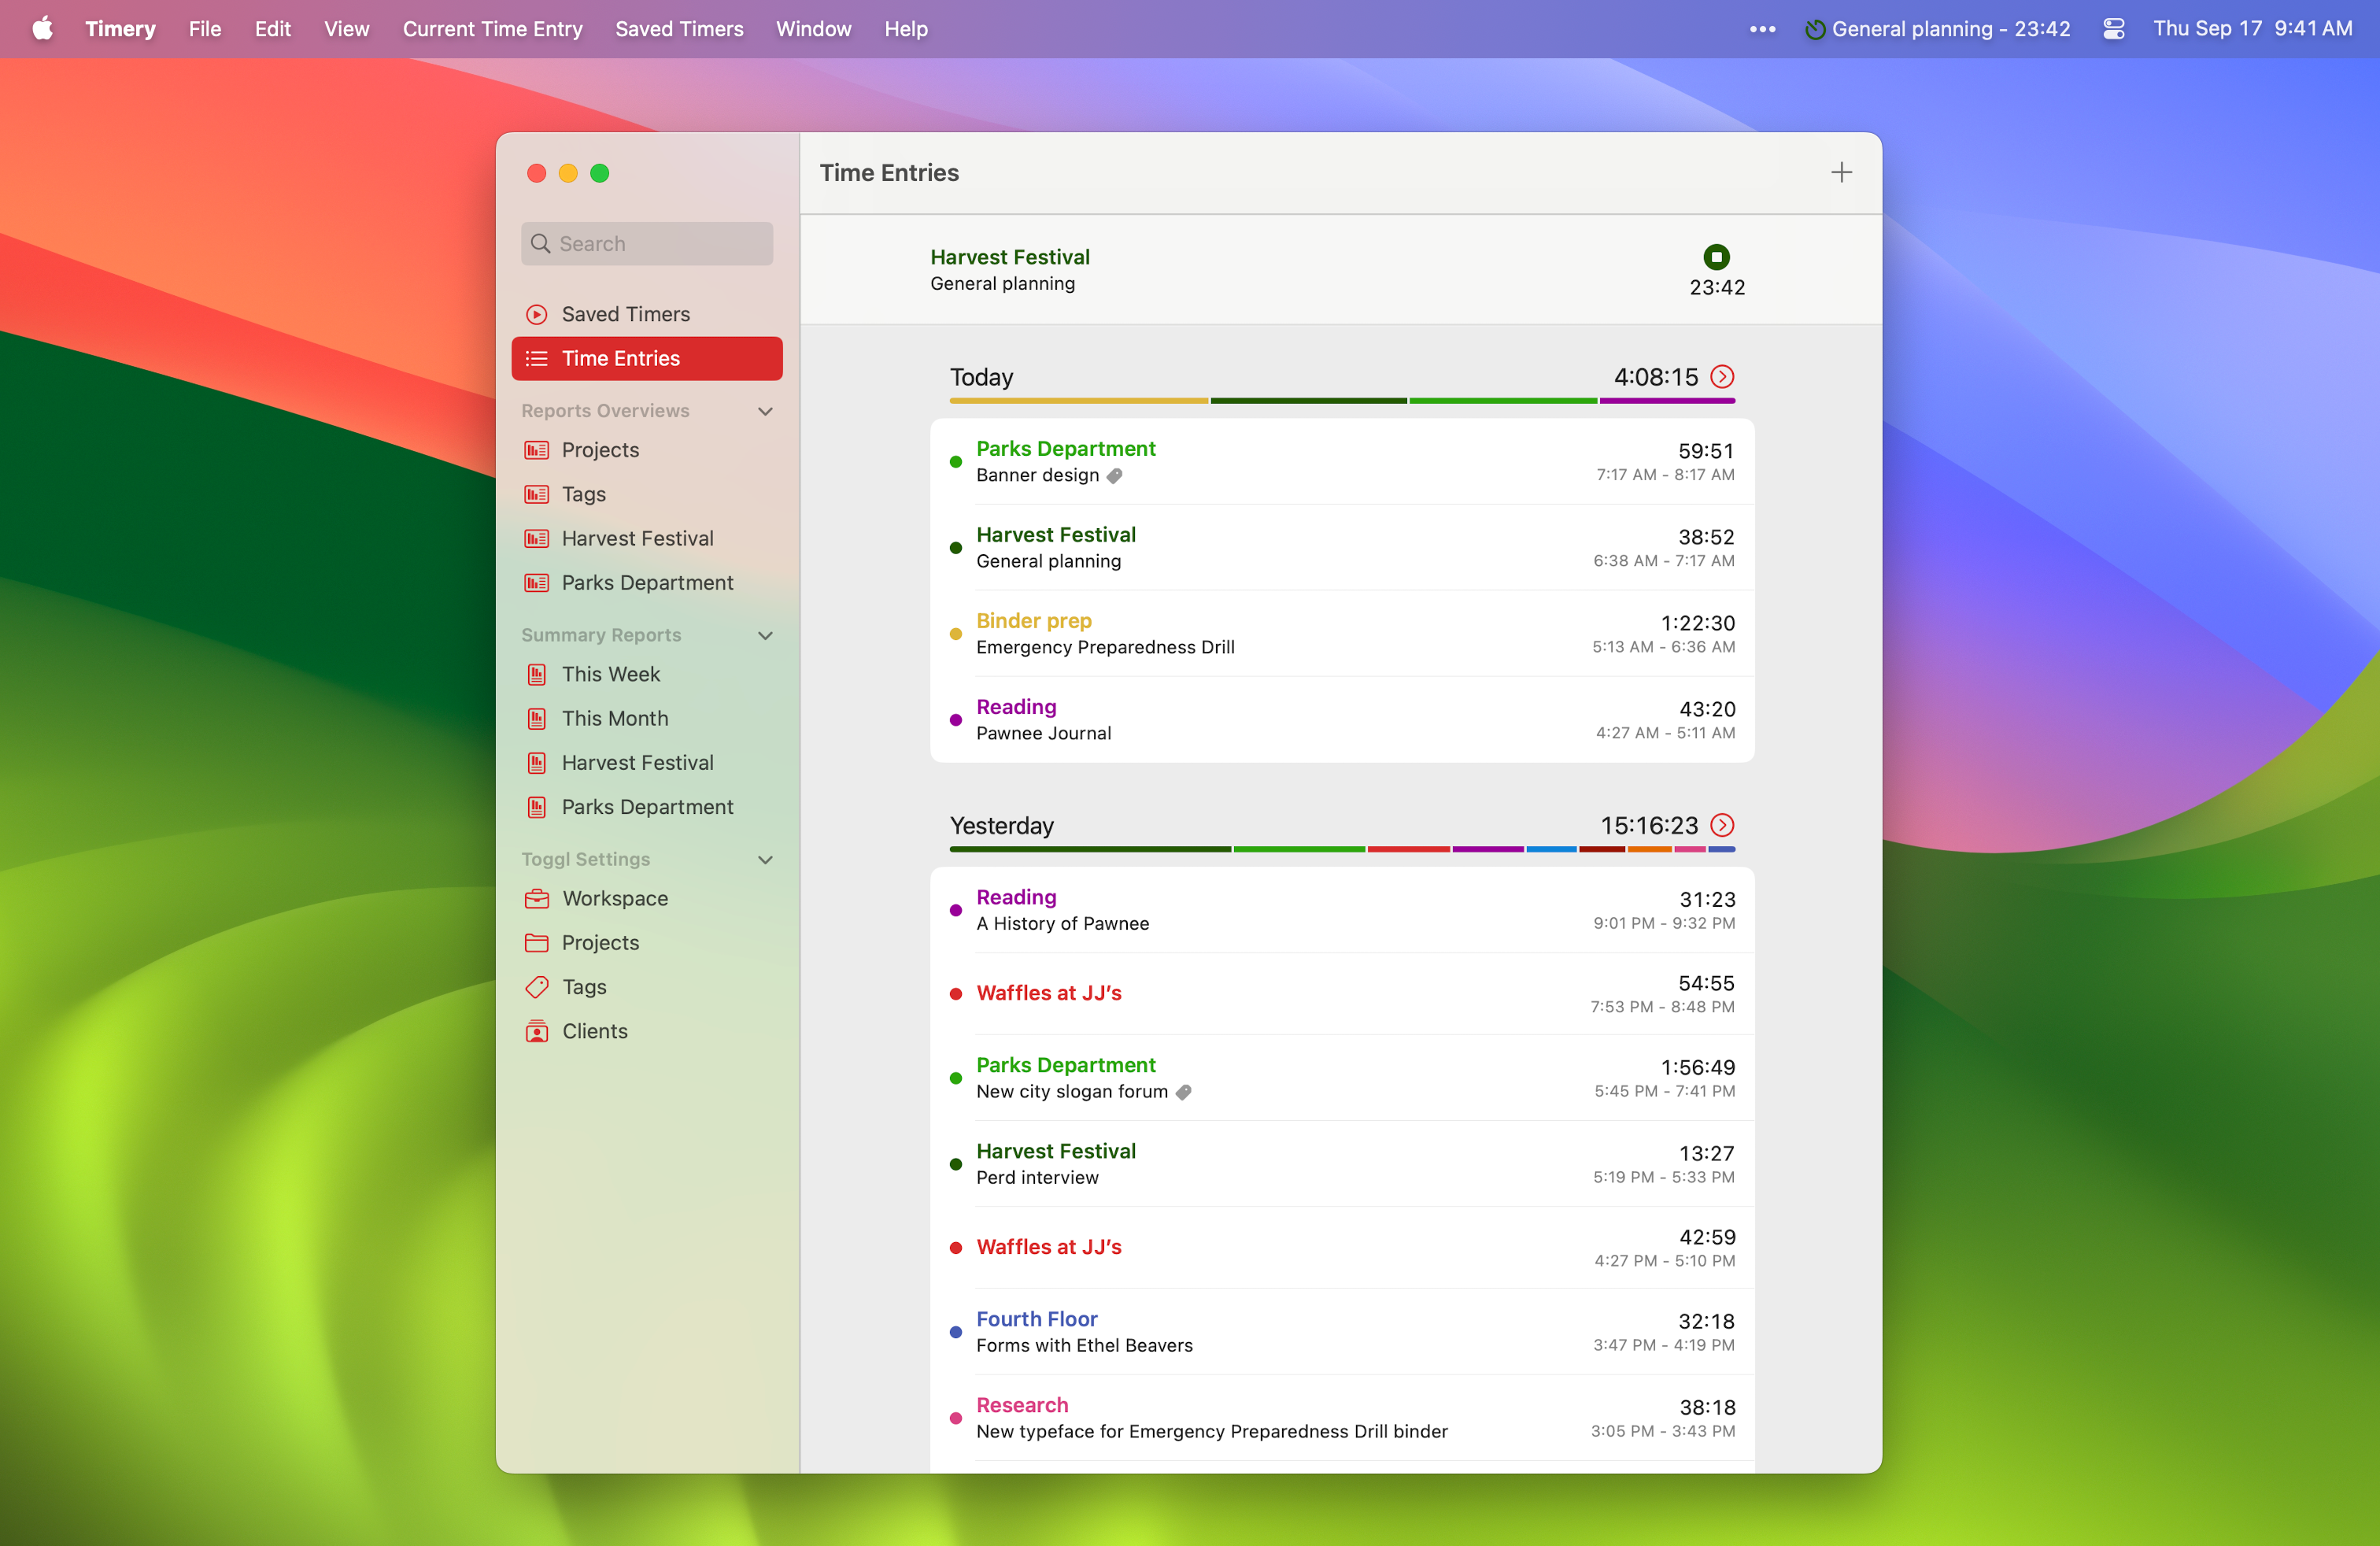Click the Search field in sidebar
This screenshot has height=1546, width=2380.
(646, 243)
